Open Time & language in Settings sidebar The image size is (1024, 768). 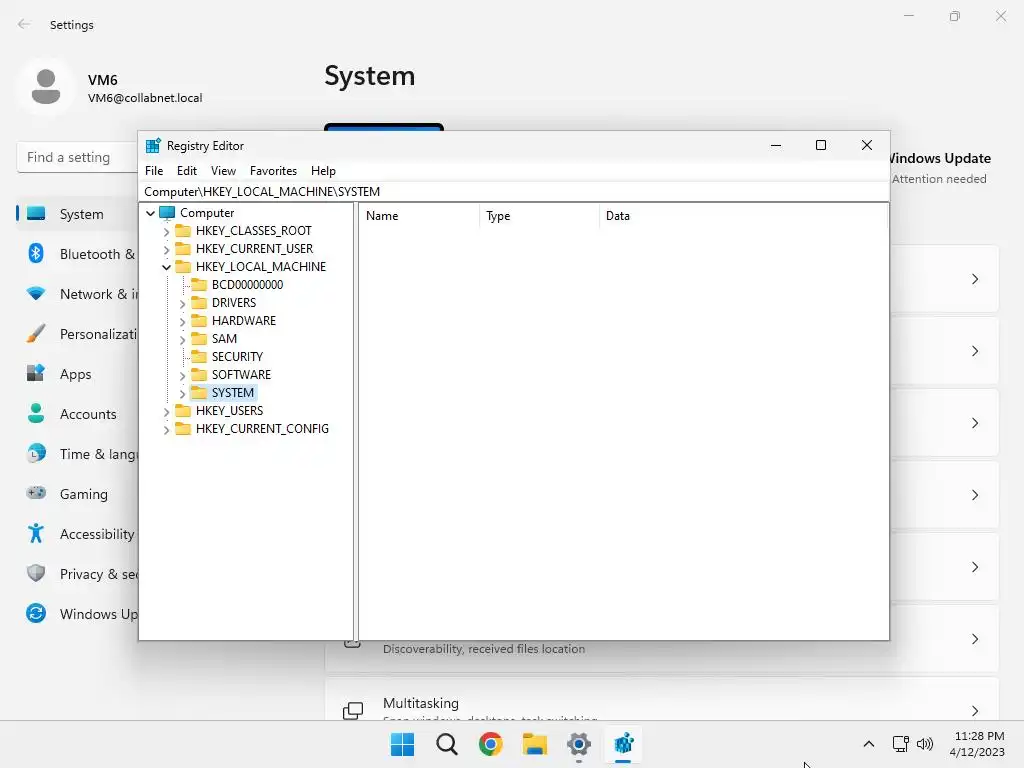(77, 454)
